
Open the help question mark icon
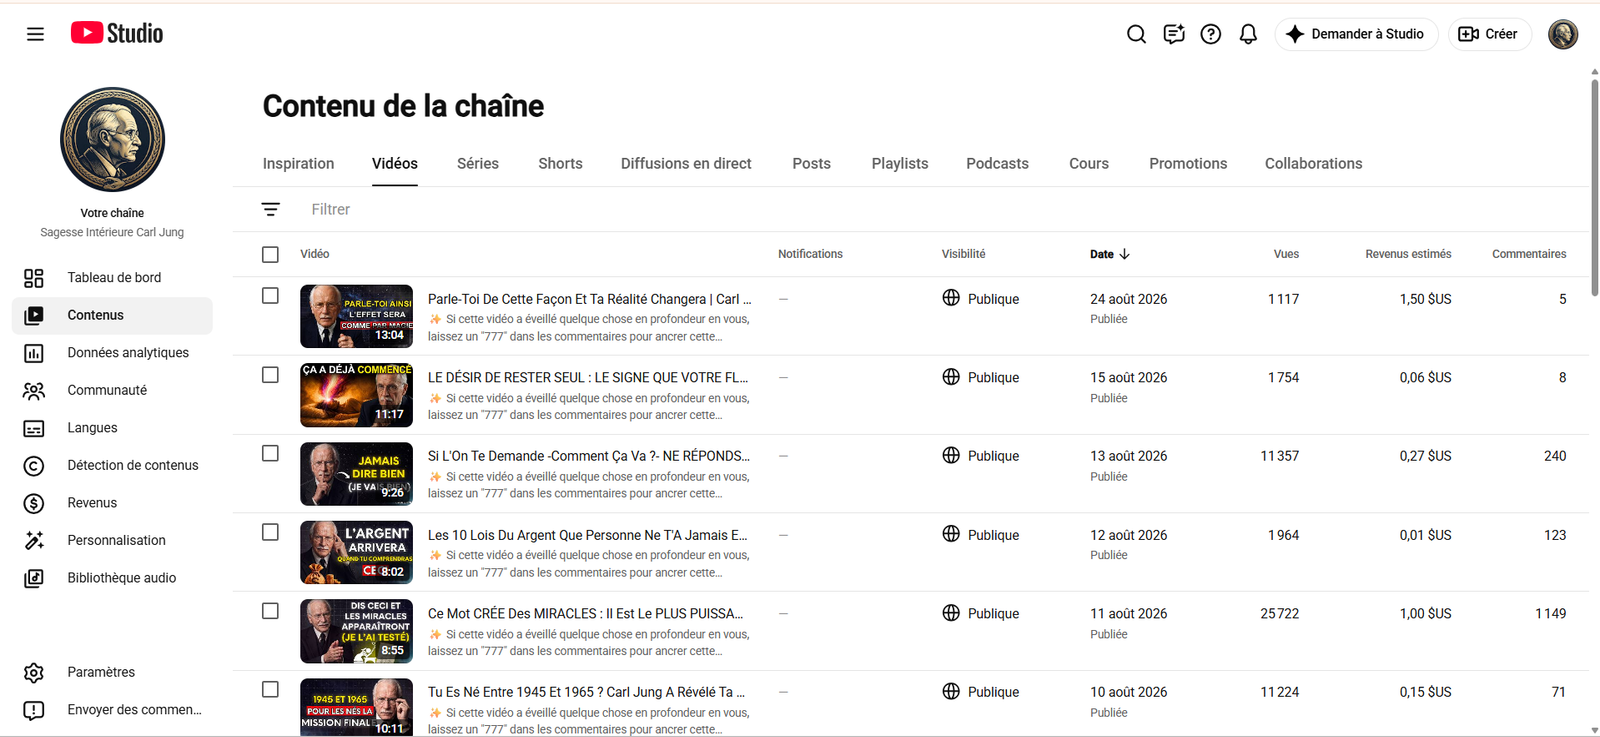pos(1211,34)
